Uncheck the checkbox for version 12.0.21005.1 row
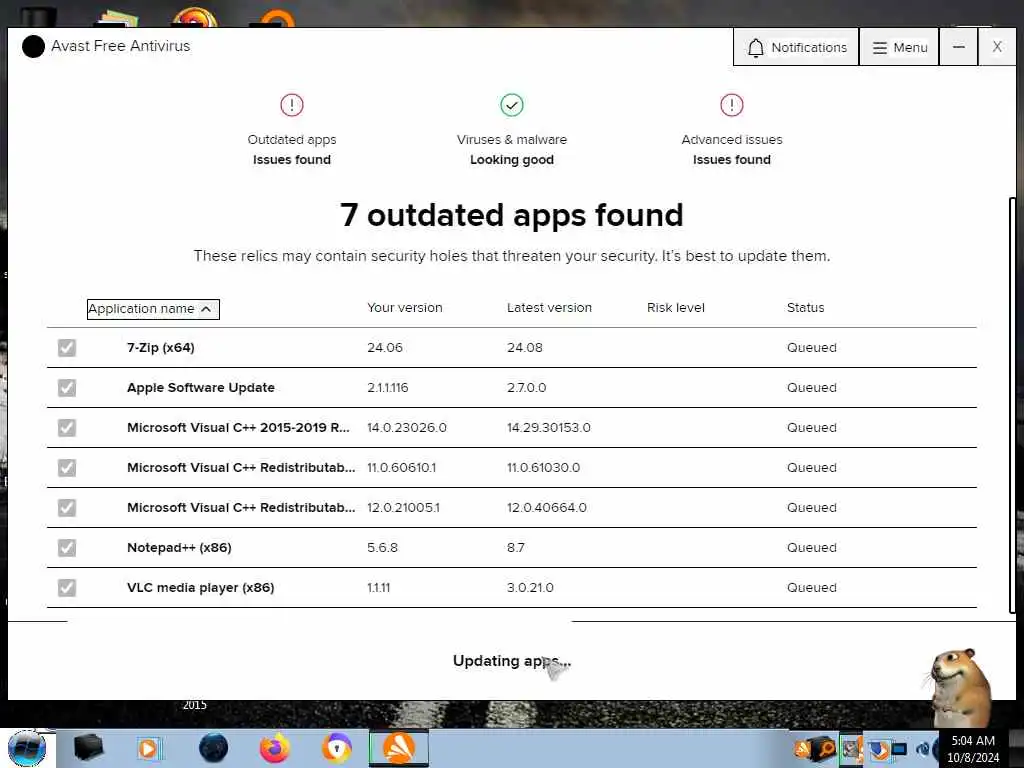The image size is (1024, 768). point(67,507)
